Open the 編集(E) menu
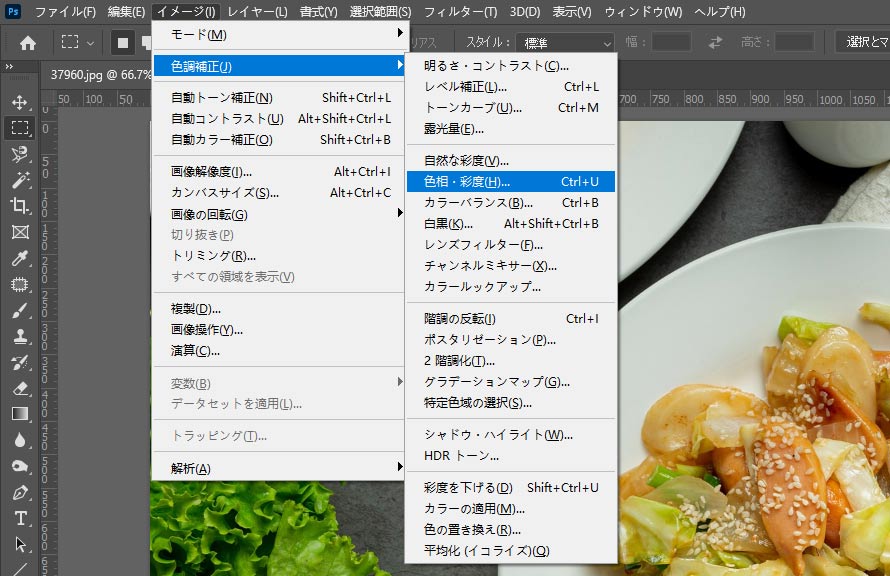The image size is (890, 576). point(127,12)
